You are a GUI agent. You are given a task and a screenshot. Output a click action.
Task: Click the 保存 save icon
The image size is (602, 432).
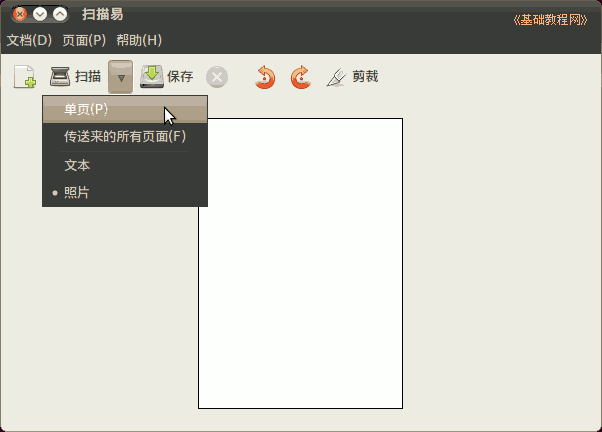(152, 76)
